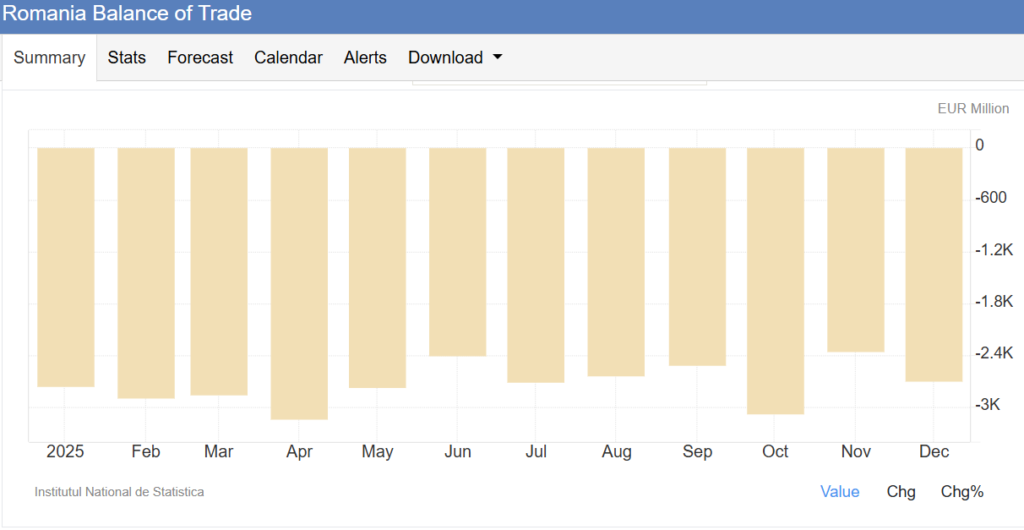Click the Romania Balance of Trade title
This screenshot has height=530, width=1024.
point(127,14)
